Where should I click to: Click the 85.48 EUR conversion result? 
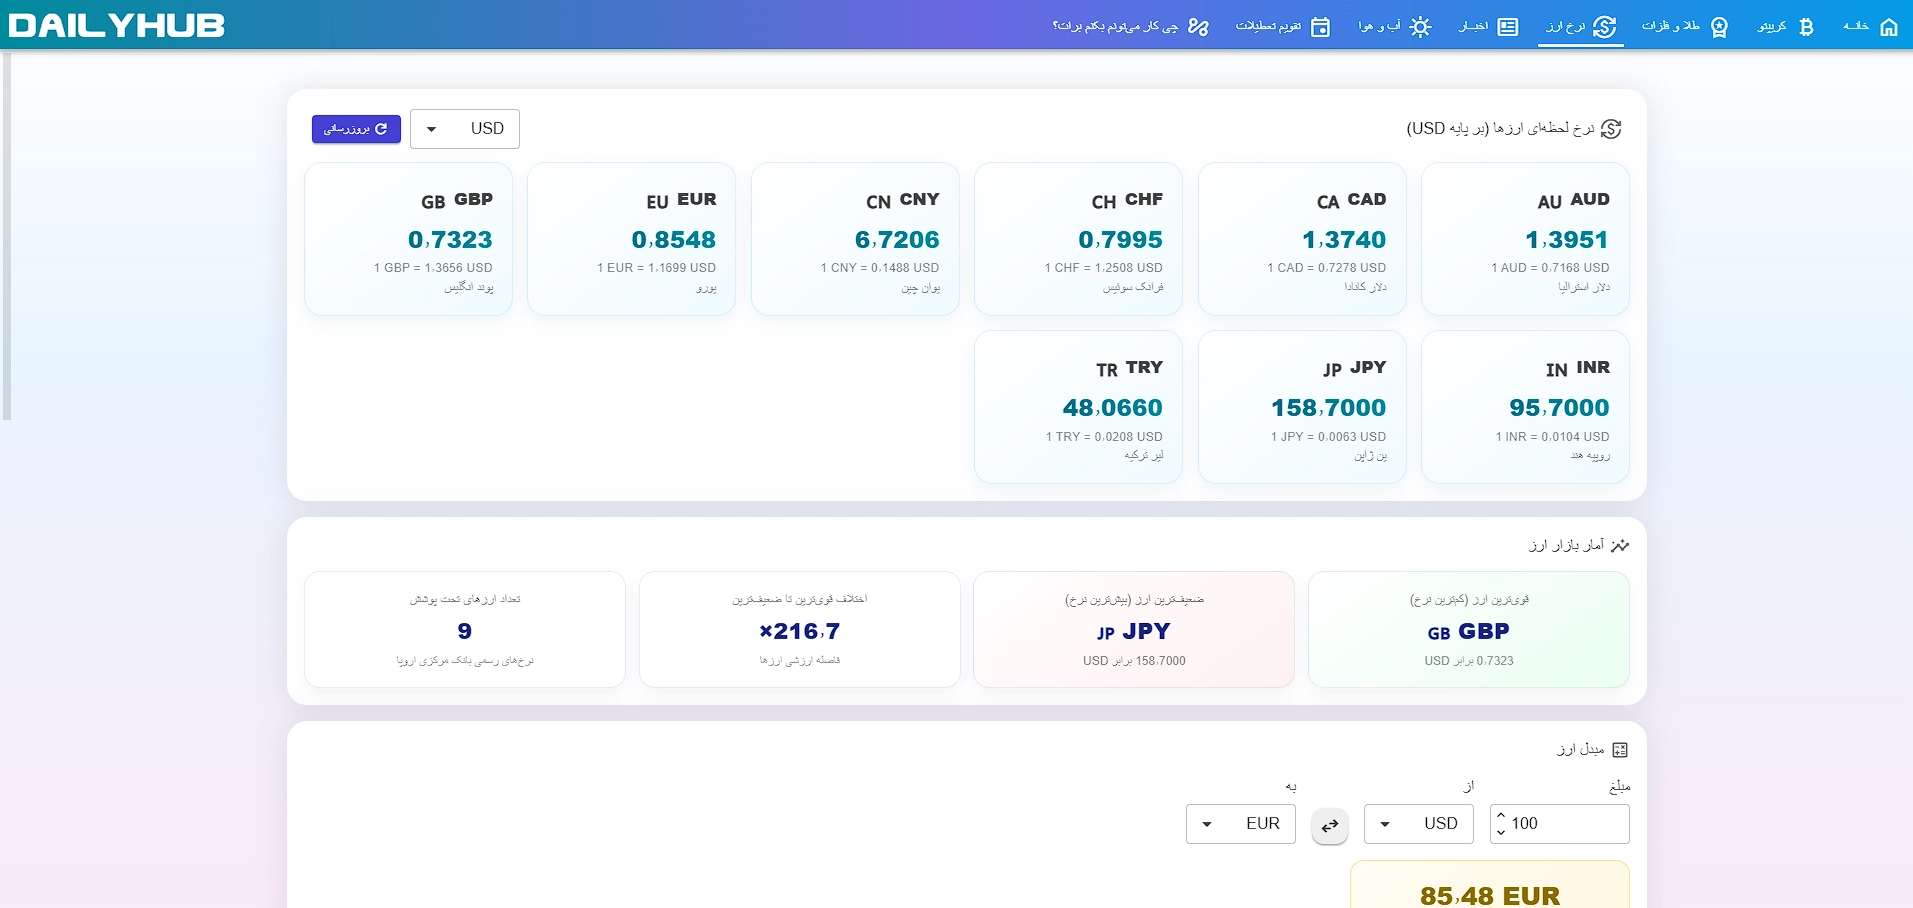pyautogui.click(x=1490, y=895)
